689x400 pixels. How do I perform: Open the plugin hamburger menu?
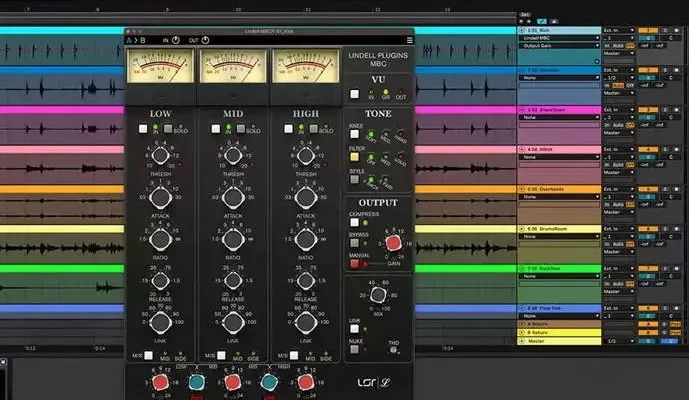409,40
